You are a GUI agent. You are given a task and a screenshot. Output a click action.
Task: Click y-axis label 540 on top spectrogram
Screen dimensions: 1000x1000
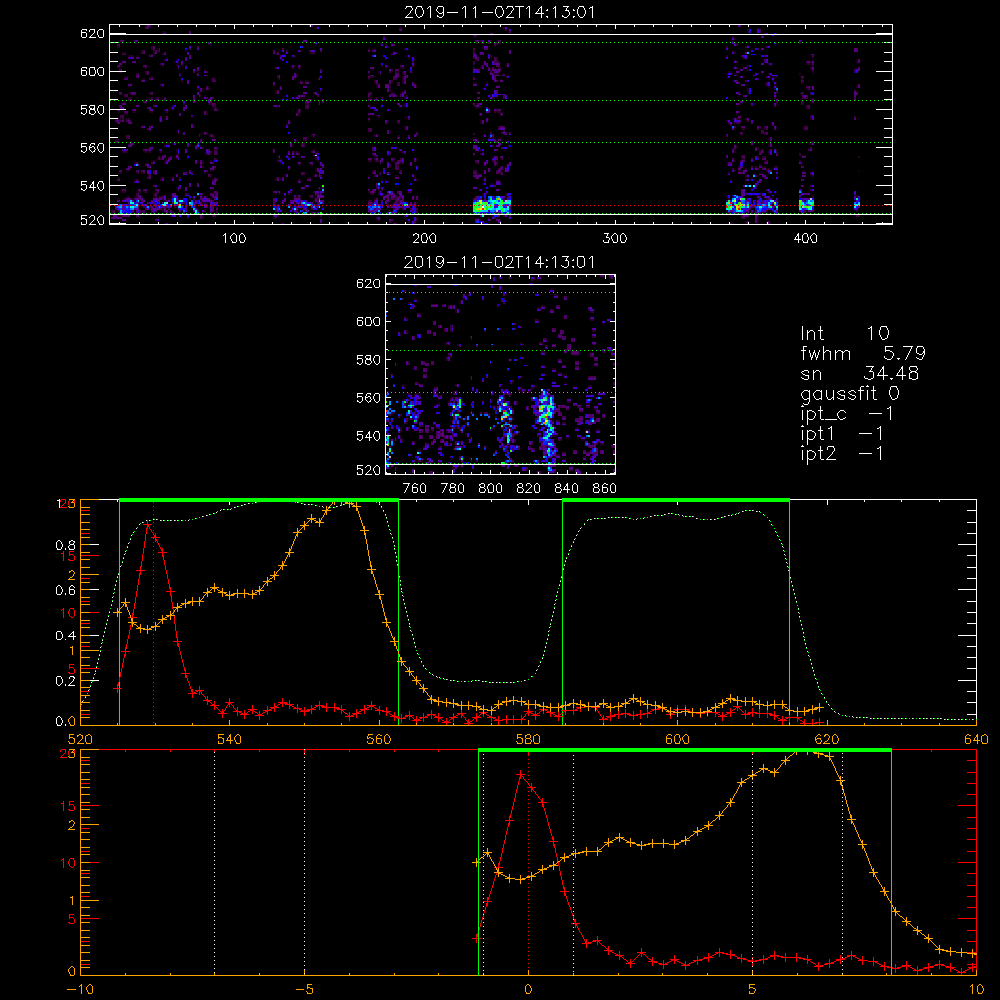click(x=92, y=186)
